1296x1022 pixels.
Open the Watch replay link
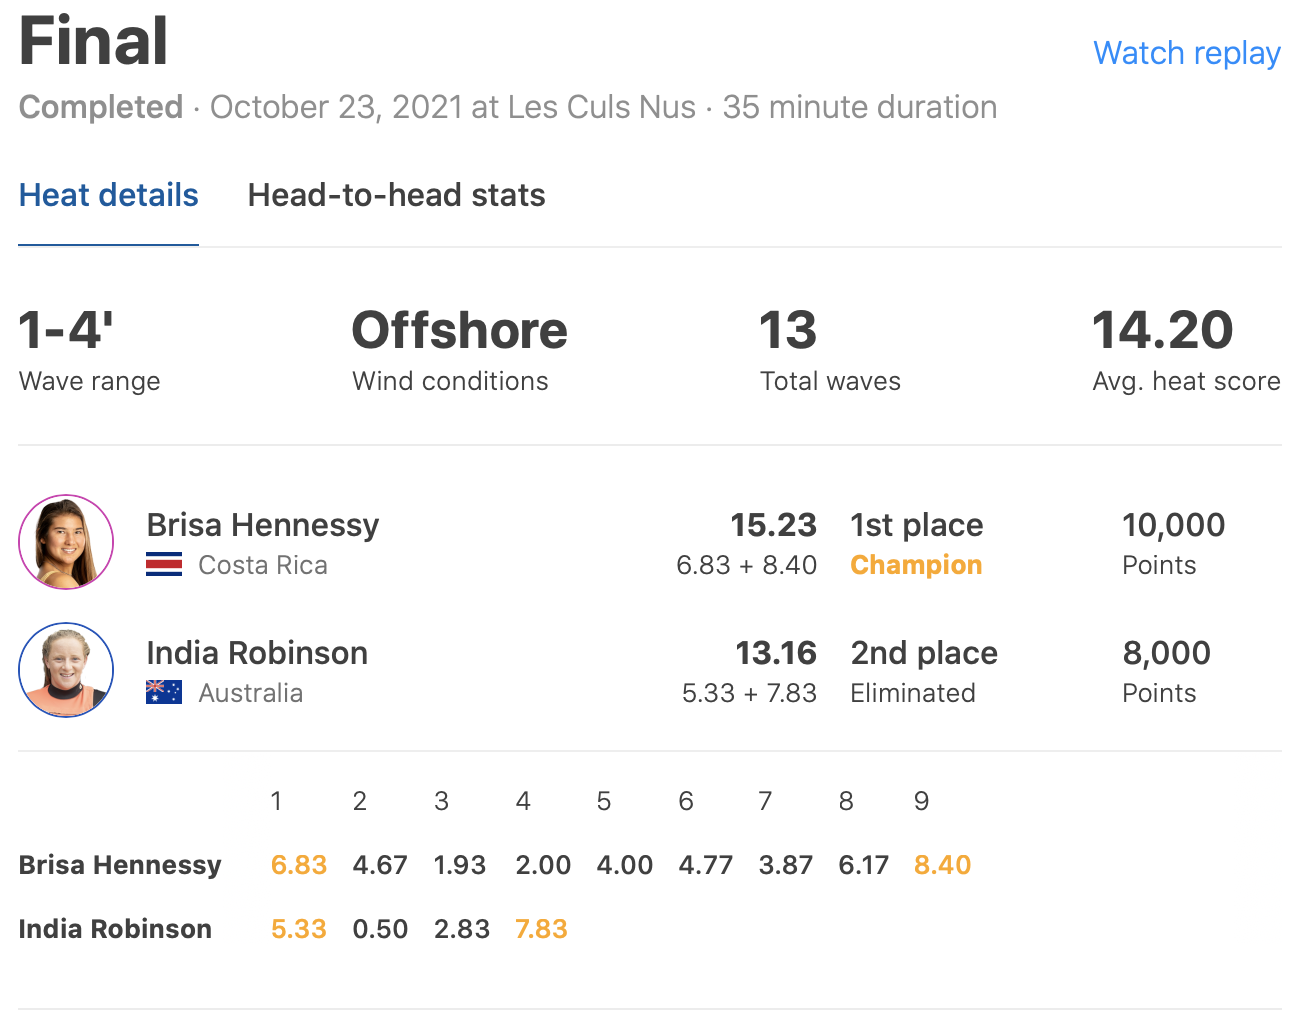coord(1186,53)
